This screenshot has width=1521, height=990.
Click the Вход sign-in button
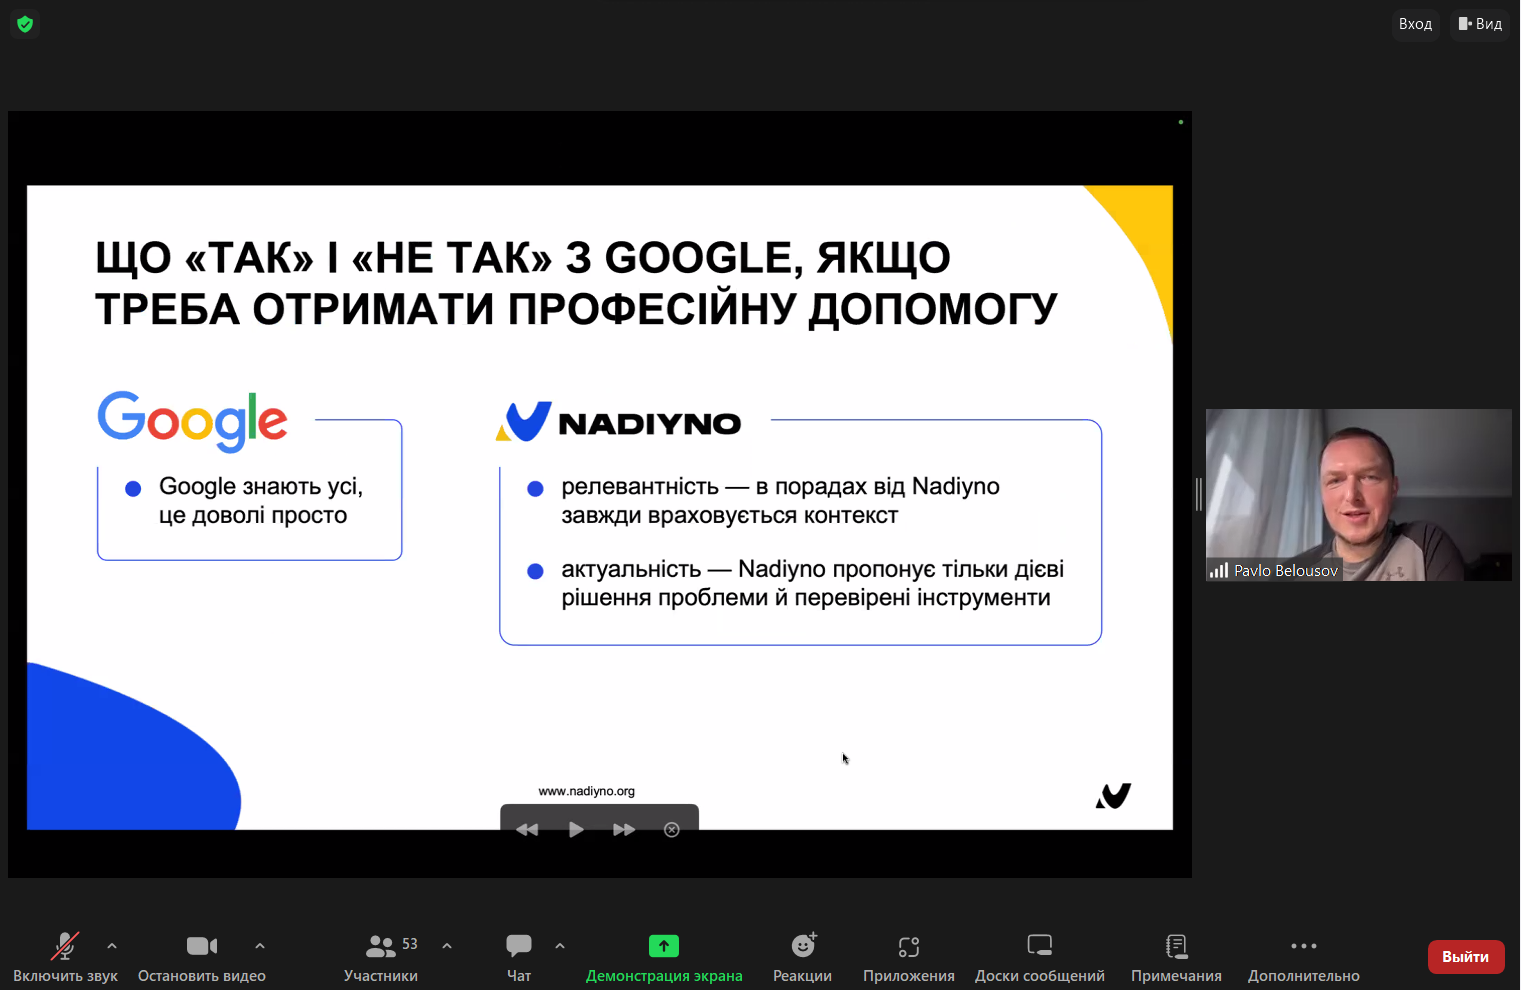point(1415,24)
